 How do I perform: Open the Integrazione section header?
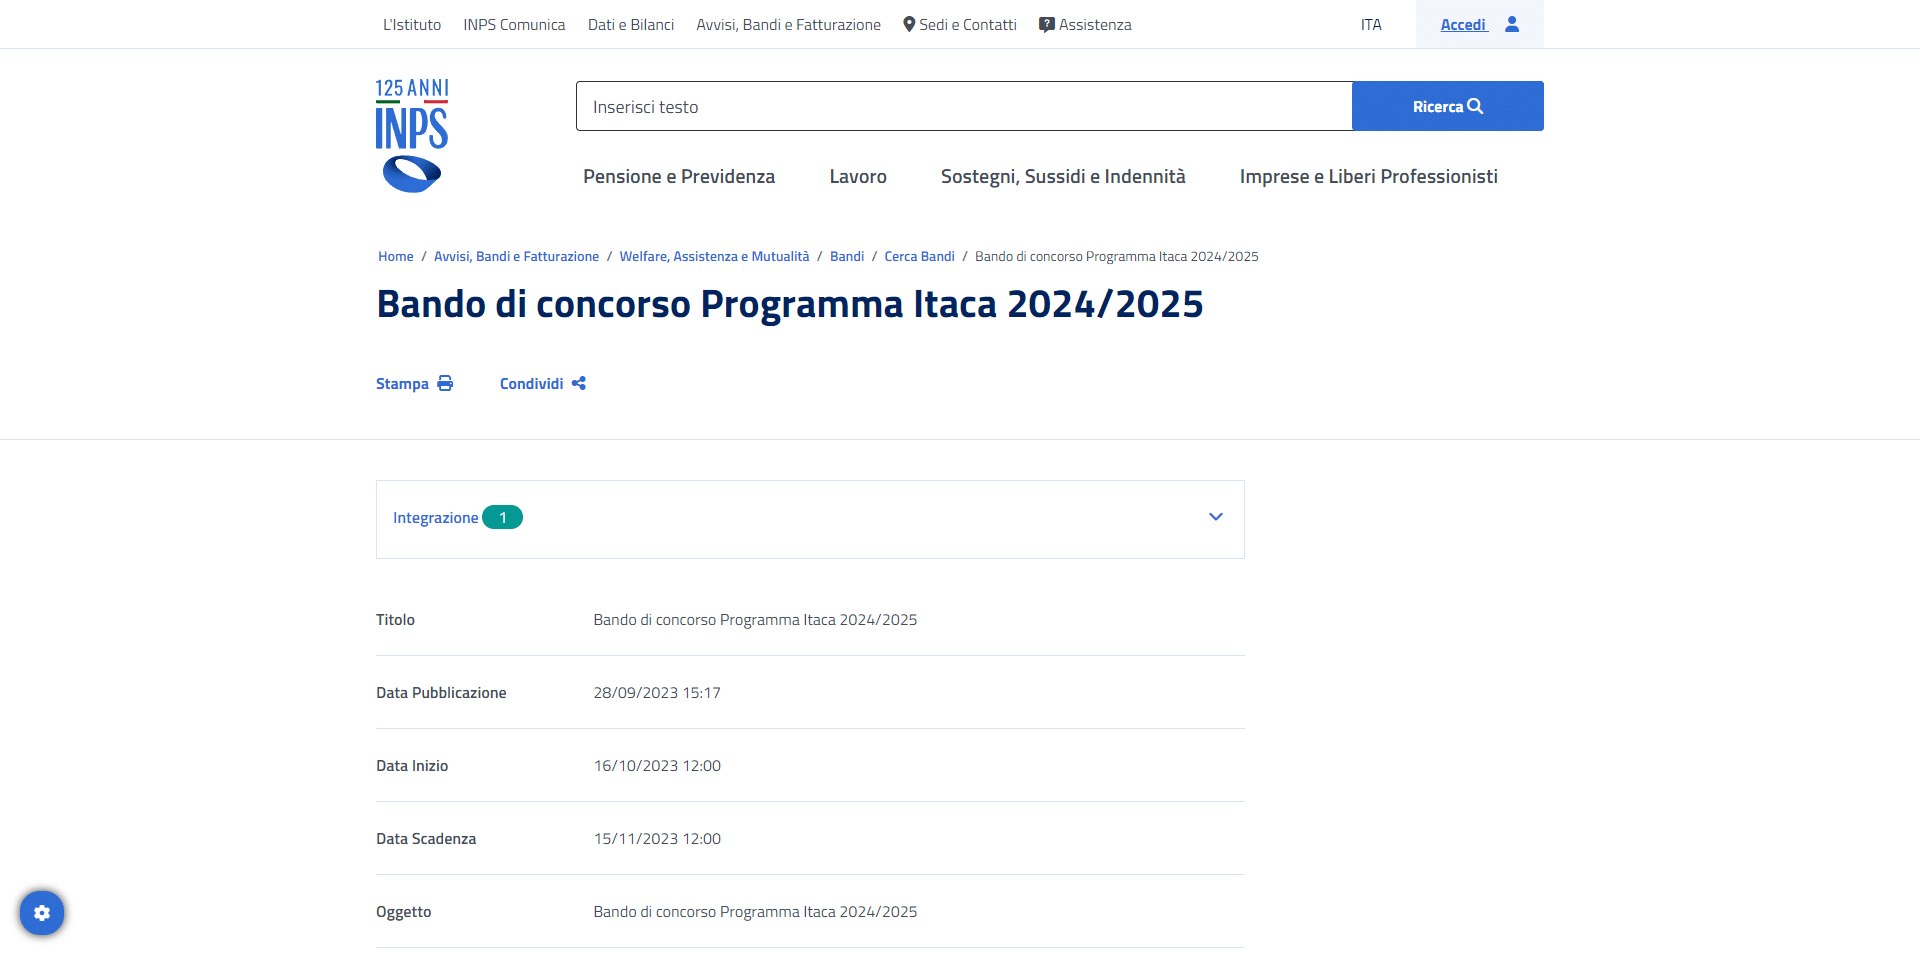tap(810, 519)
